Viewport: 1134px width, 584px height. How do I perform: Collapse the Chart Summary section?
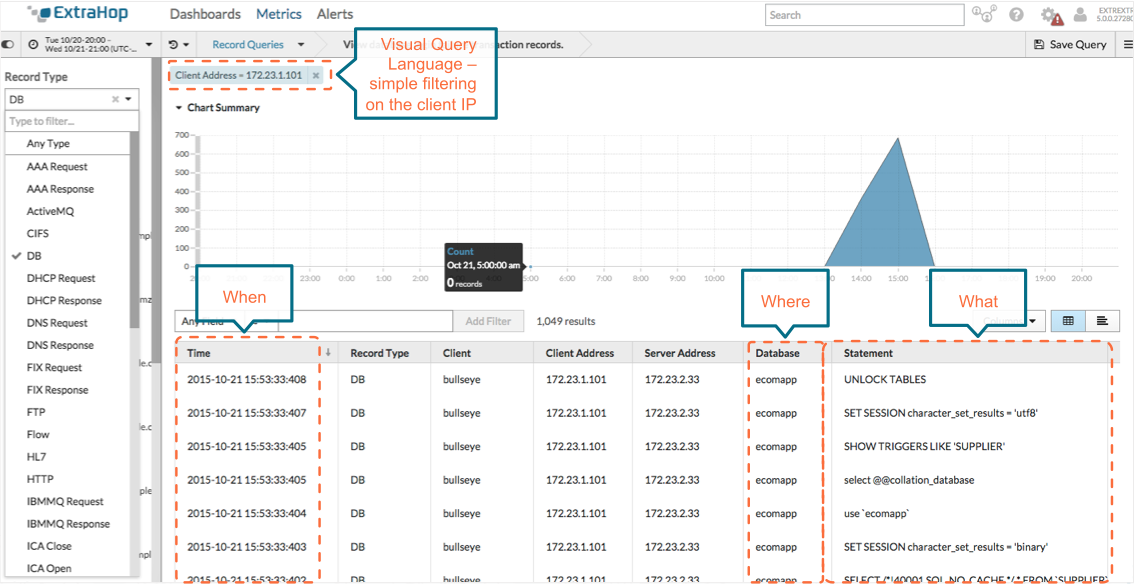[x=218, y=108]
